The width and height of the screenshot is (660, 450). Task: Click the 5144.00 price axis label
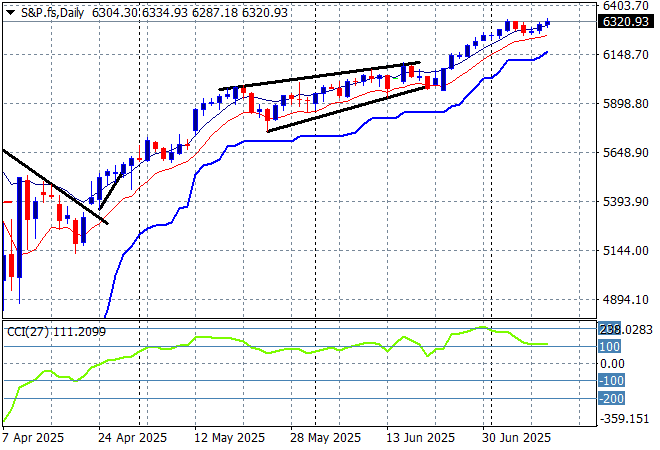[625, 250]
